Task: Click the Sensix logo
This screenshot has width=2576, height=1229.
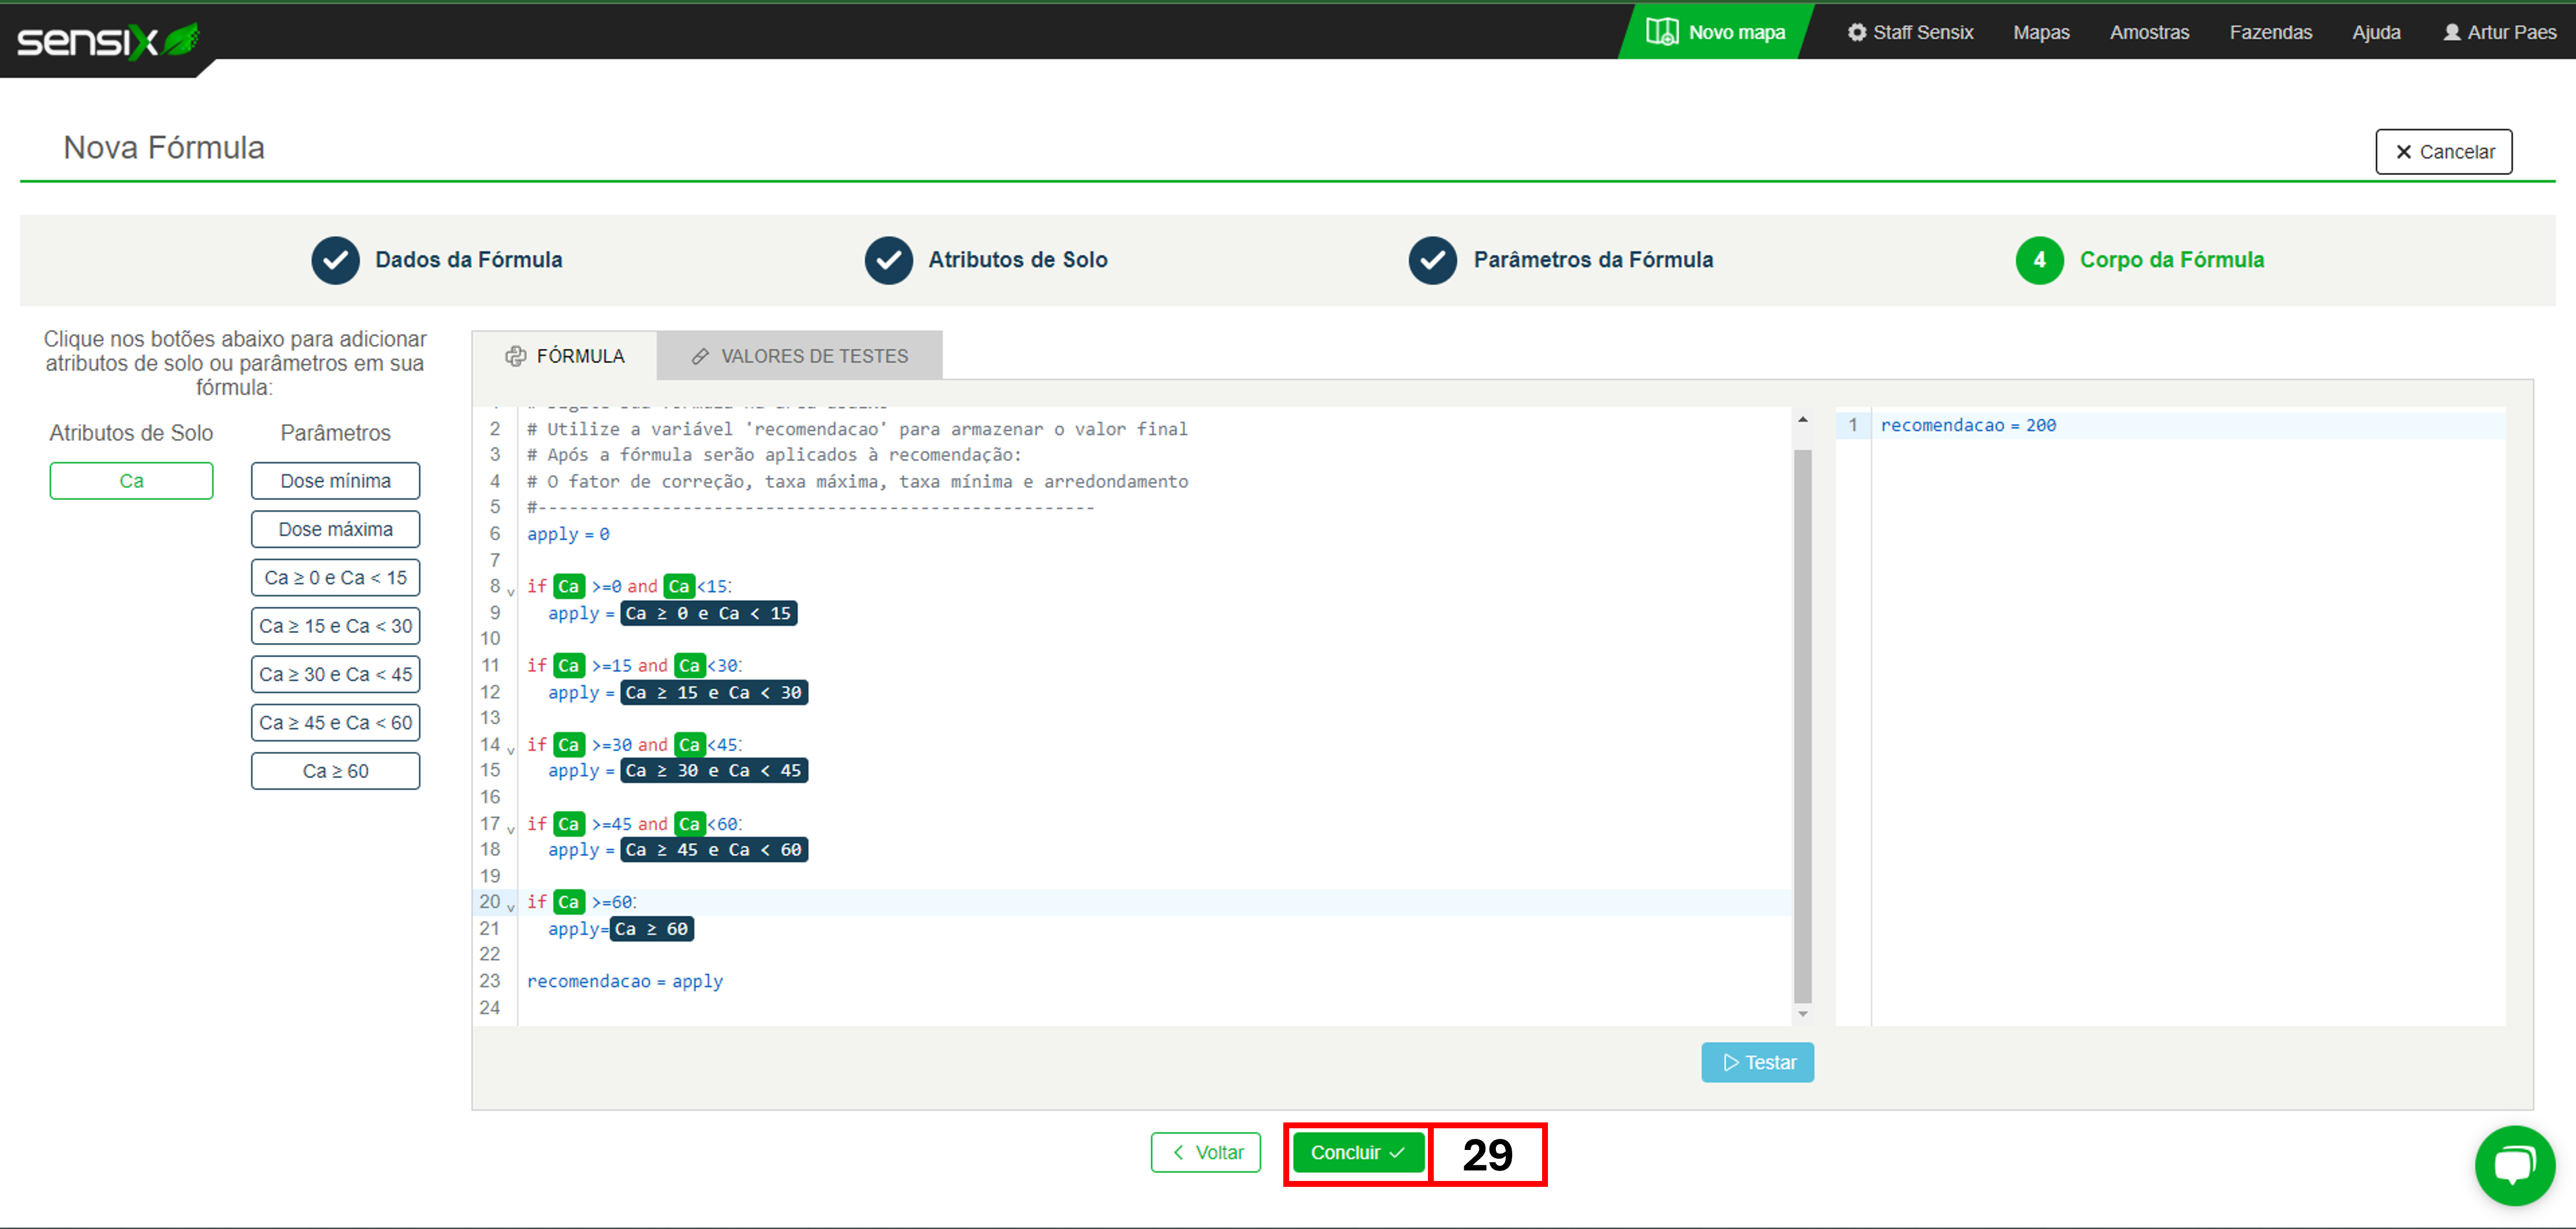Action: coord(107,40)
